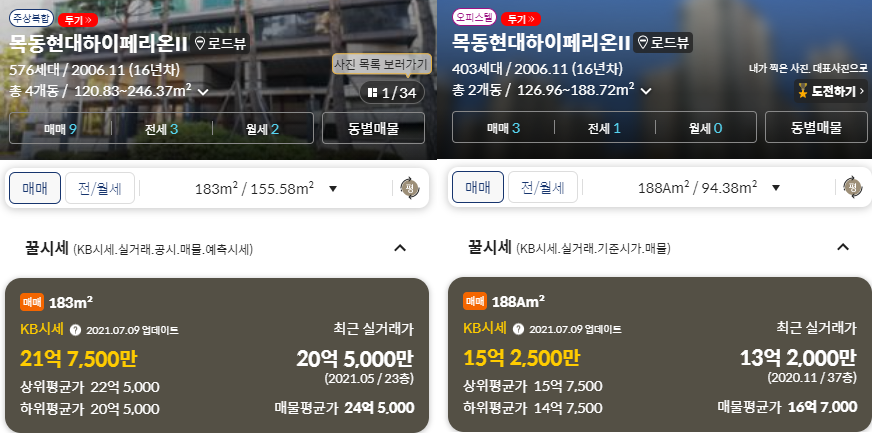Select 매매 9 listings tab on left
This screenshot has width=872, height=433.
[60, 129]
